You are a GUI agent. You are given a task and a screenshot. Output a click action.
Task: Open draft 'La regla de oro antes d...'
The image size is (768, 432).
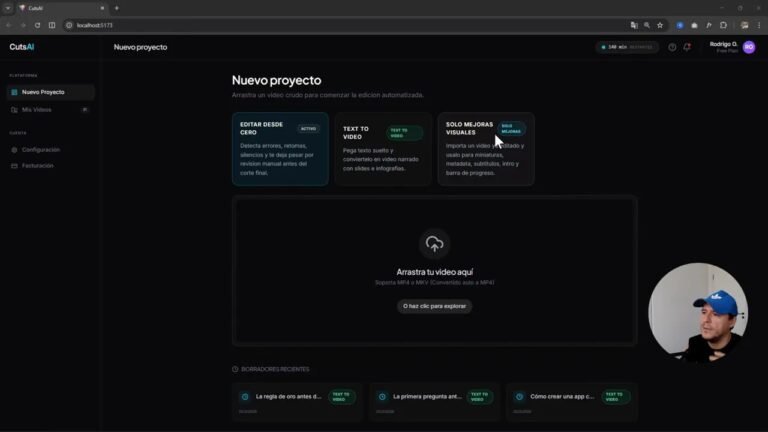(297, 402)
